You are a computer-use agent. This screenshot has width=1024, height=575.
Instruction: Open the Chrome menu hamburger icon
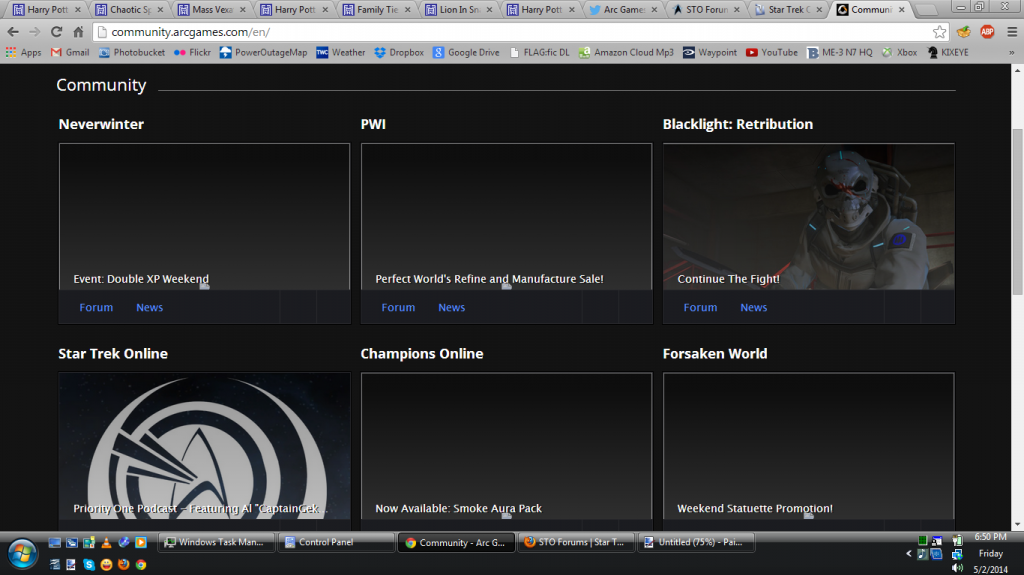[x=1012, y=31]
